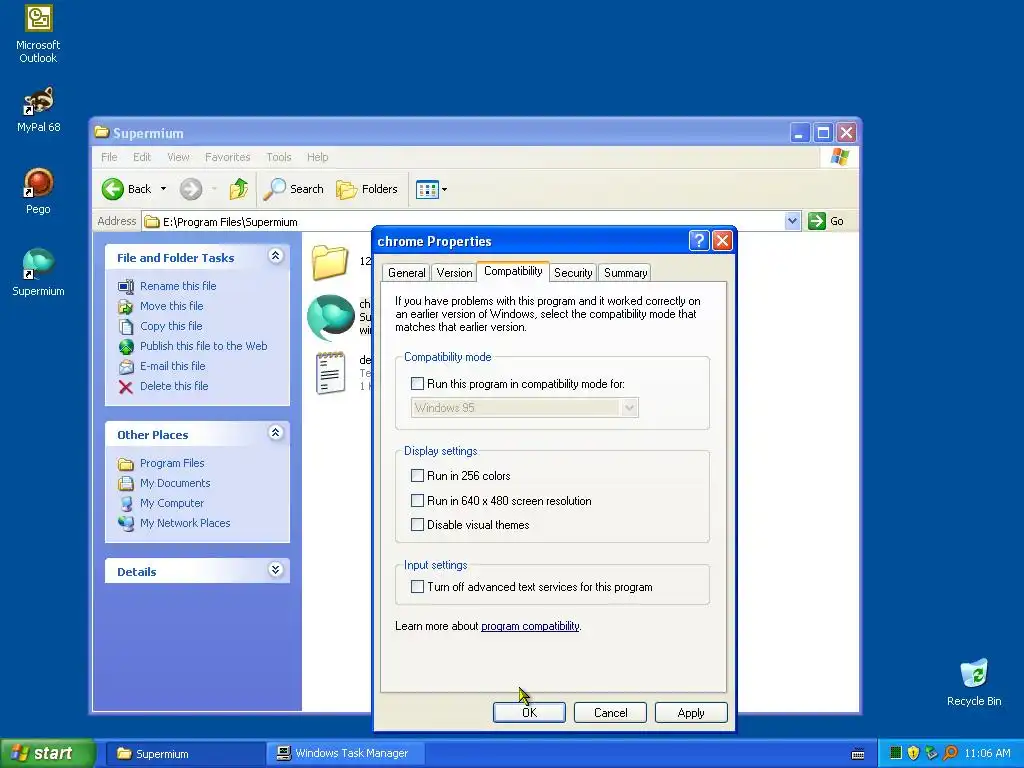
Task: Click the address field showing E:\Program Files\Supermium
Action: tap(464, 221)
